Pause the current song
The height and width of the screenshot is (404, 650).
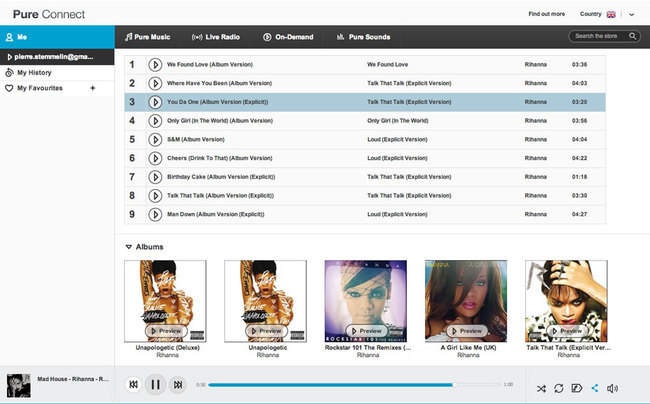155,385
